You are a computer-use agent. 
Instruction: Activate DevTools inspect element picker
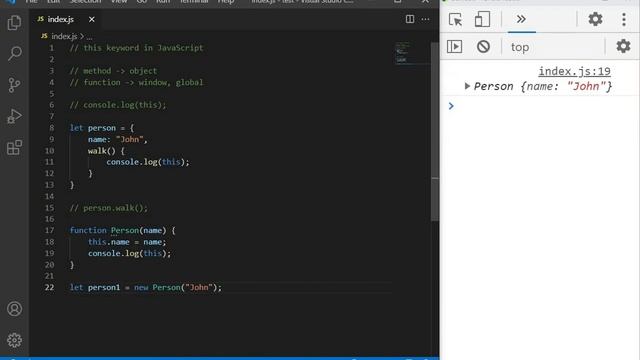456,19
